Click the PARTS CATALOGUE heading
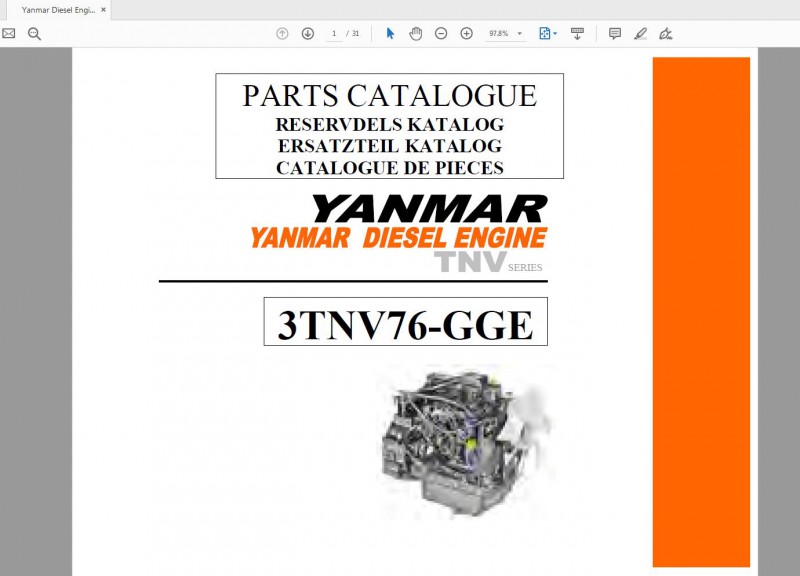The width and height of the screenshot is (800, 576). (x=390, y=95)
